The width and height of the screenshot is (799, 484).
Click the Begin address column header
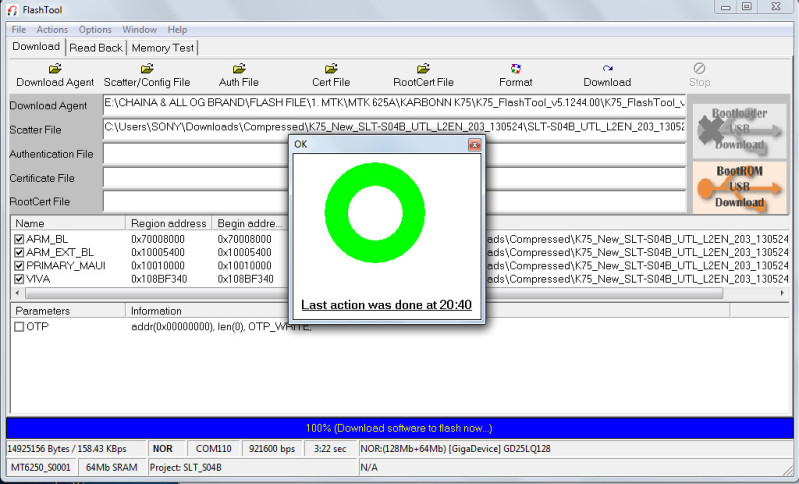(250, 223)
